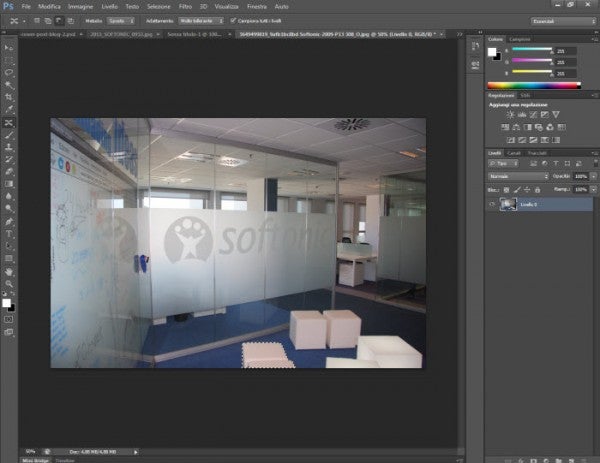600x463 pixels.
Task: Switch to the Canali tab
Action: (513, 152)
